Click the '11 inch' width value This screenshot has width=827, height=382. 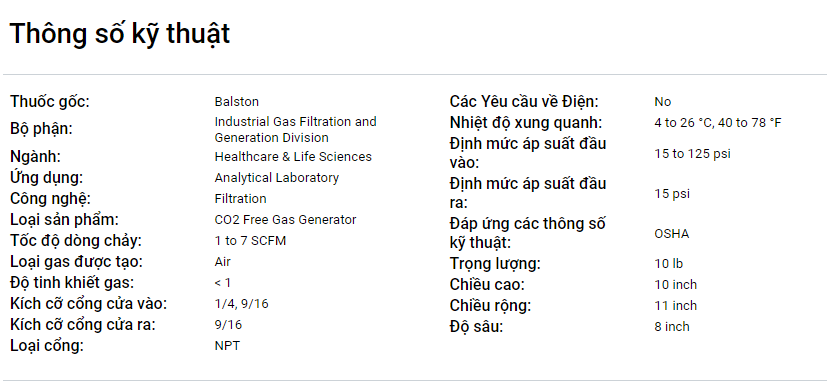[x=675, y=305]
